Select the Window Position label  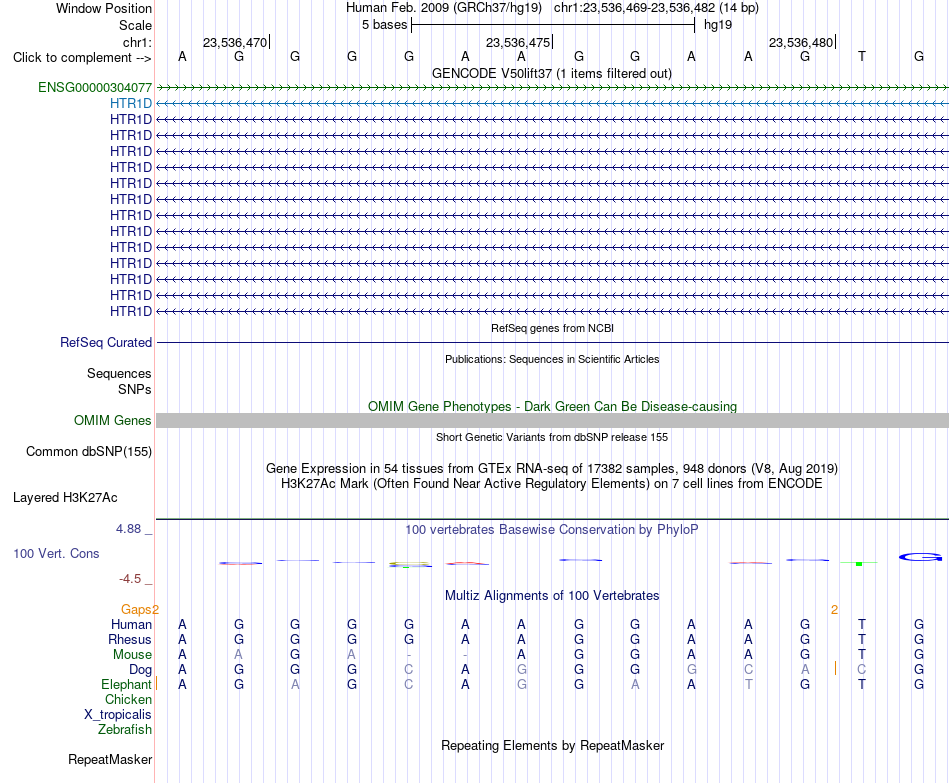coord(104,8)
